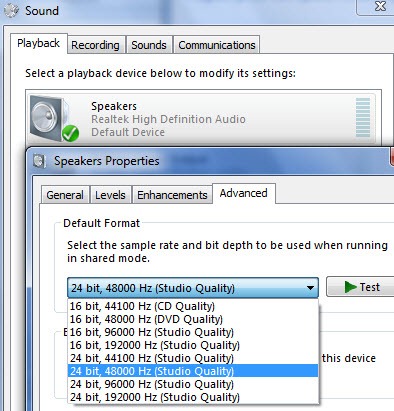Click the Speakers Properties title bar icon

tap(39, 161)
